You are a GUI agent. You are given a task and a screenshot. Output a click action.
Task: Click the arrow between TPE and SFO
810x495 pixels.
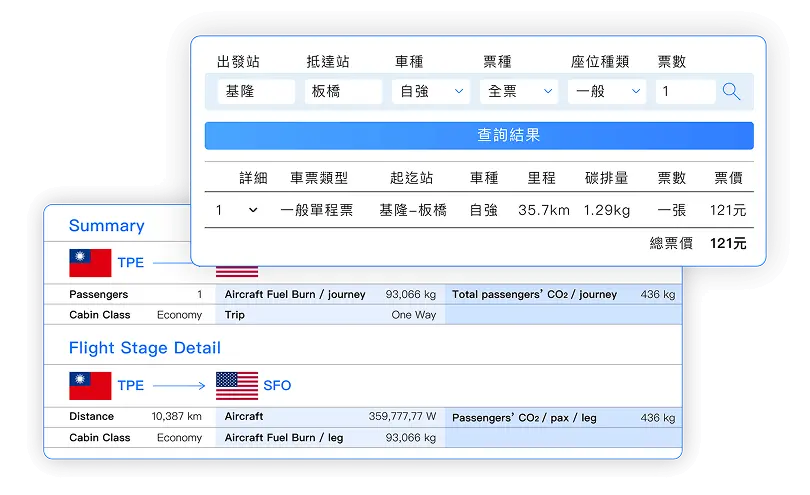pyautogui.click(x=179, y=385)
